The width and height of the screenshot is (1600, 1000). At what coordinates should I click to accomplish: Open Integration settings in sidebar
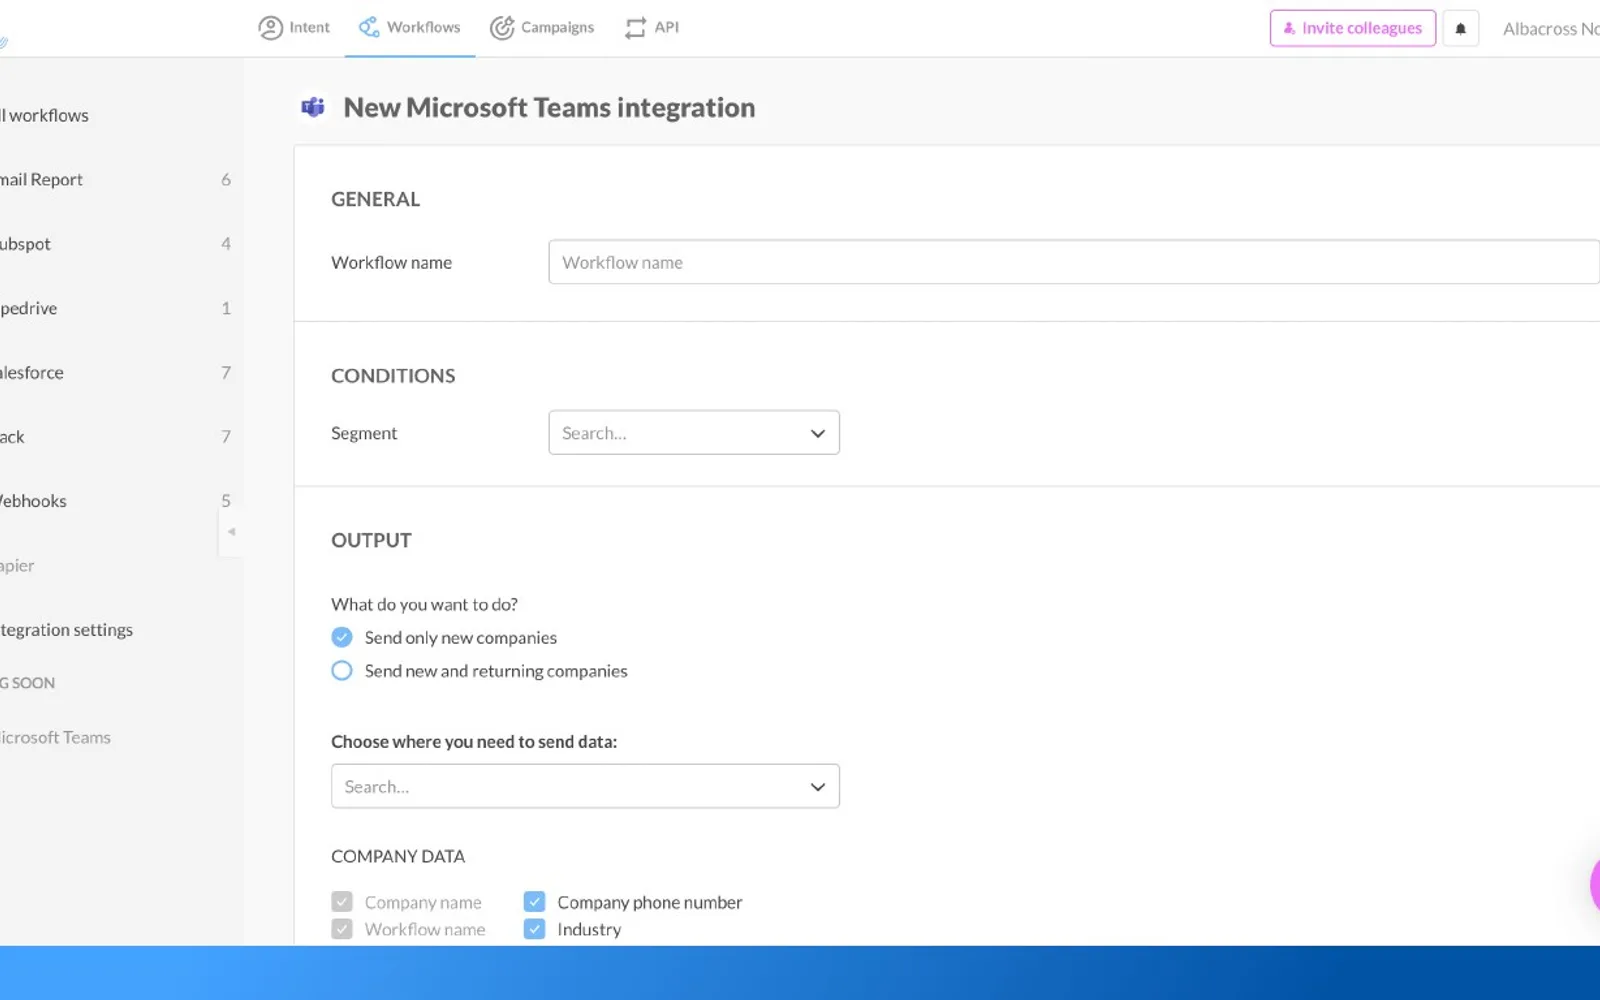click(67, 629)
